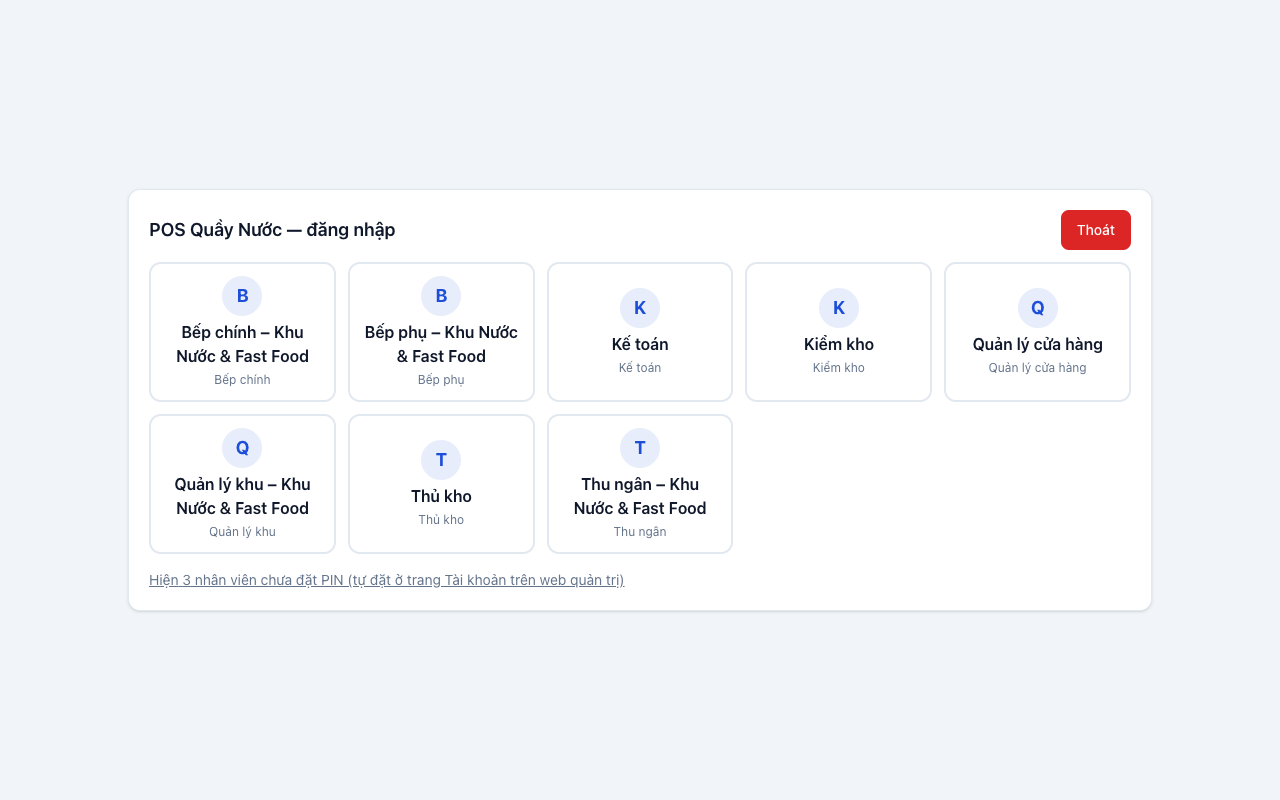The width and height of the screenshot is (1280, 800).
Task: Click the K avatar above Kế toán
Action: (x=640, y=308)
